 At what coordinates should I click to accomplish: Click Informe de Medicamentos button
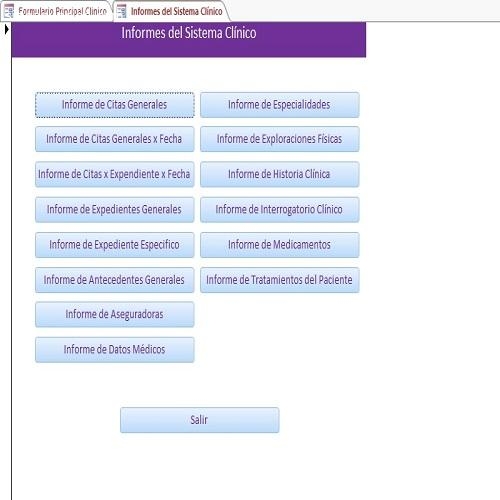coord(280,245)
